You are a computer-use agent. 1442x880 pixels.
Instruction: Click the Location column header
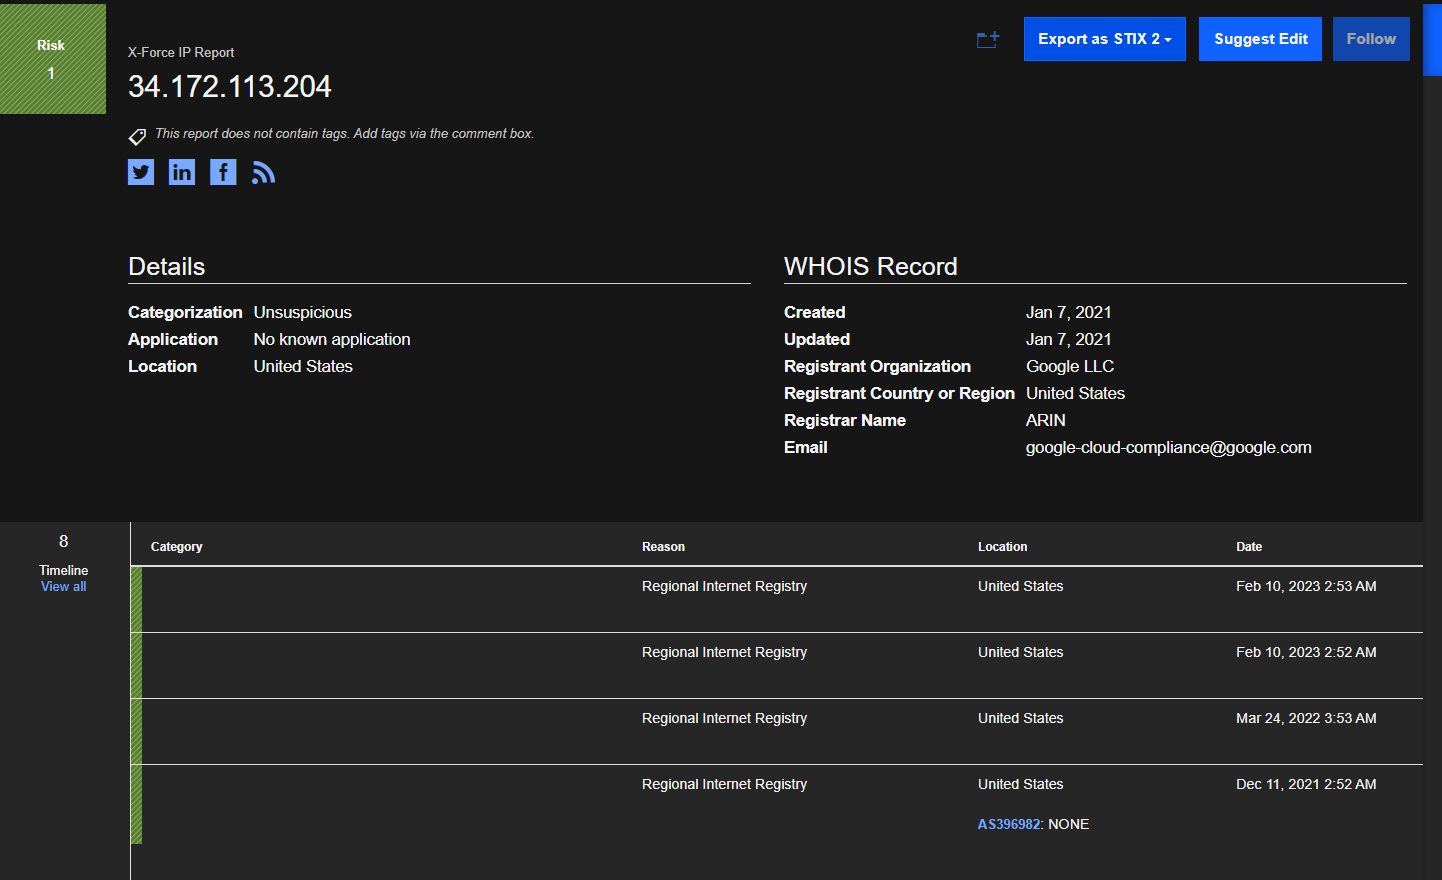(x=1002, y=547)
